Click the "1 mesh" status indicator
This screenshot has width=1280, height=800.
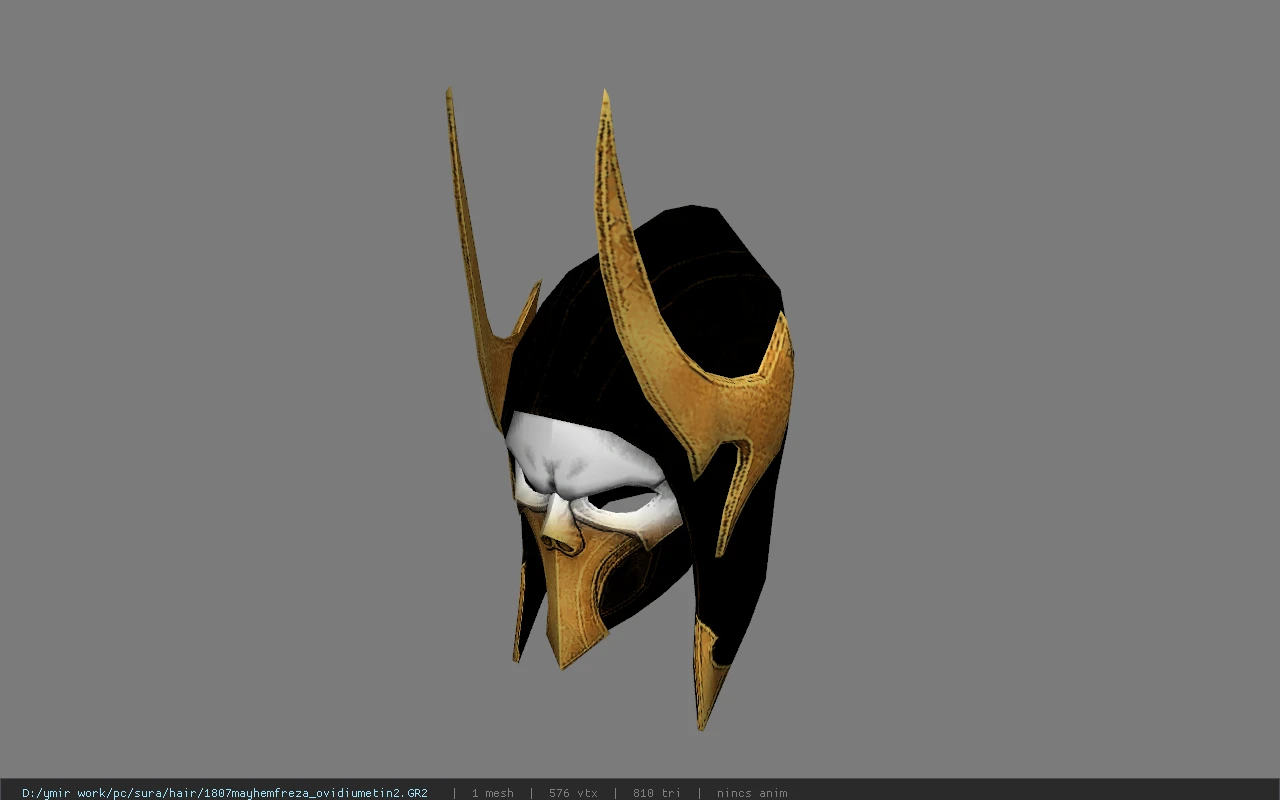point(492,793)
